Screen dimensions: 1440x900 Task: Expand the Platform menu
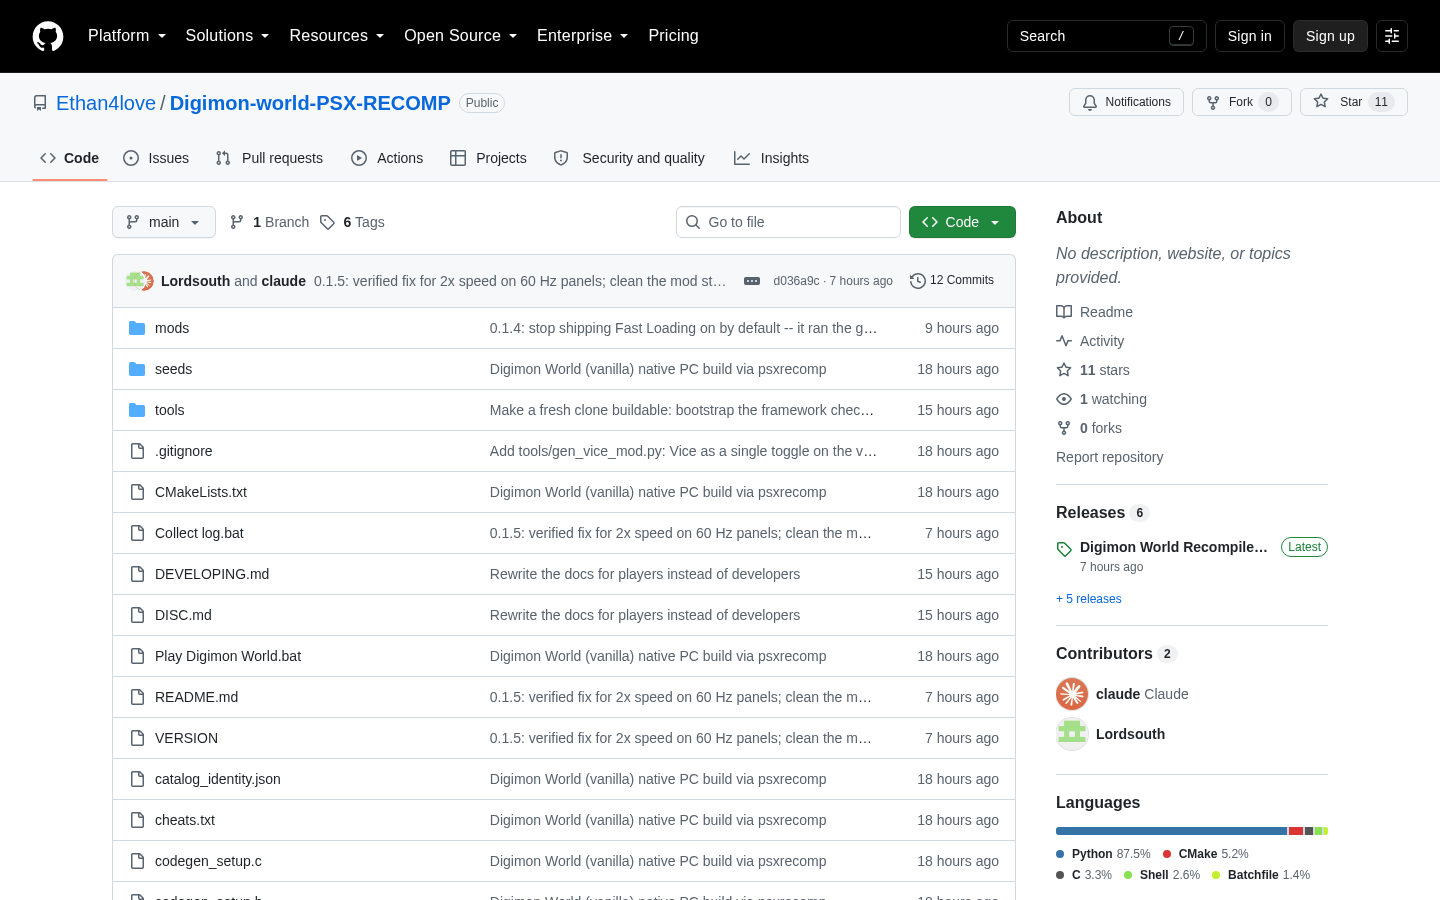pyautogui.click(x=127, y=36)
